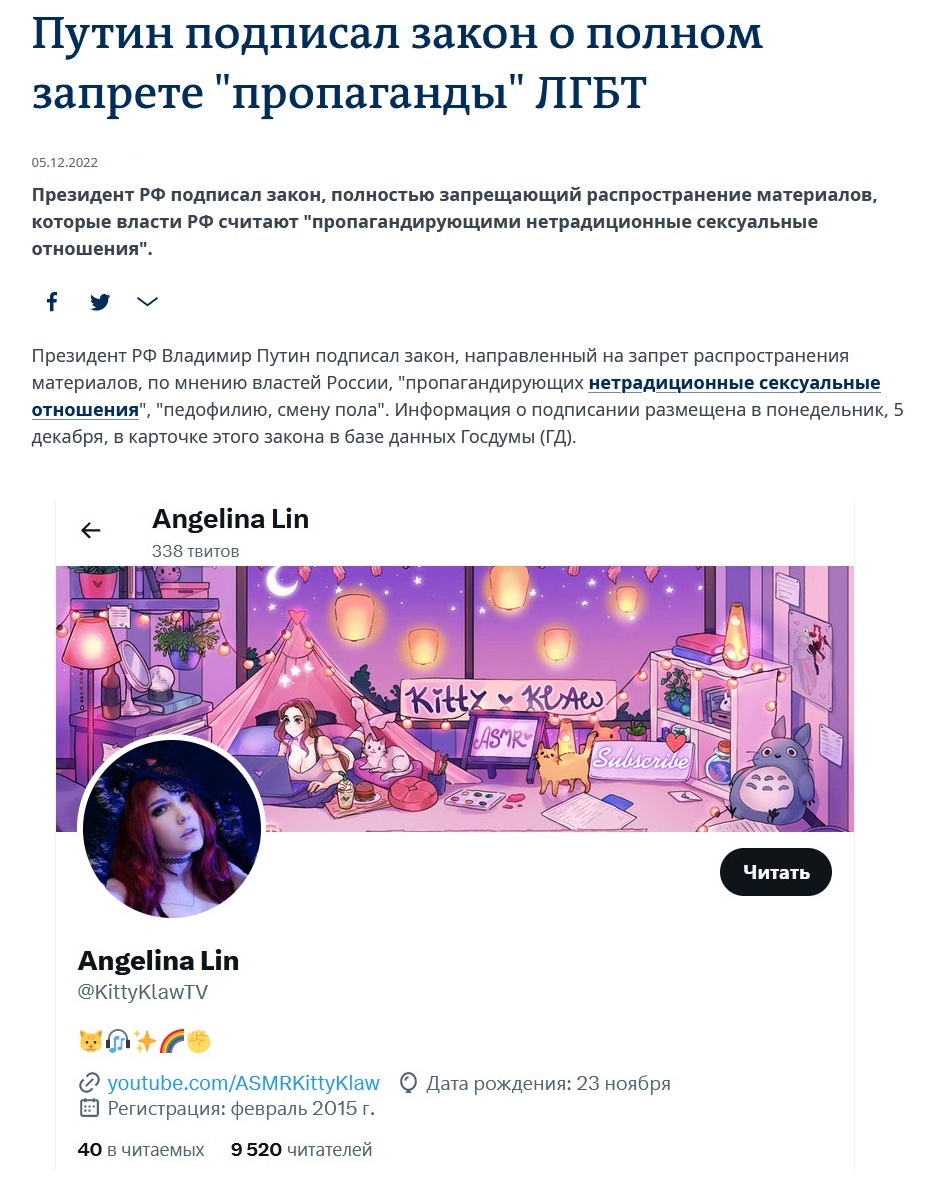Click the link chain icon beside YouTube URL

[x=89, y=1083]
